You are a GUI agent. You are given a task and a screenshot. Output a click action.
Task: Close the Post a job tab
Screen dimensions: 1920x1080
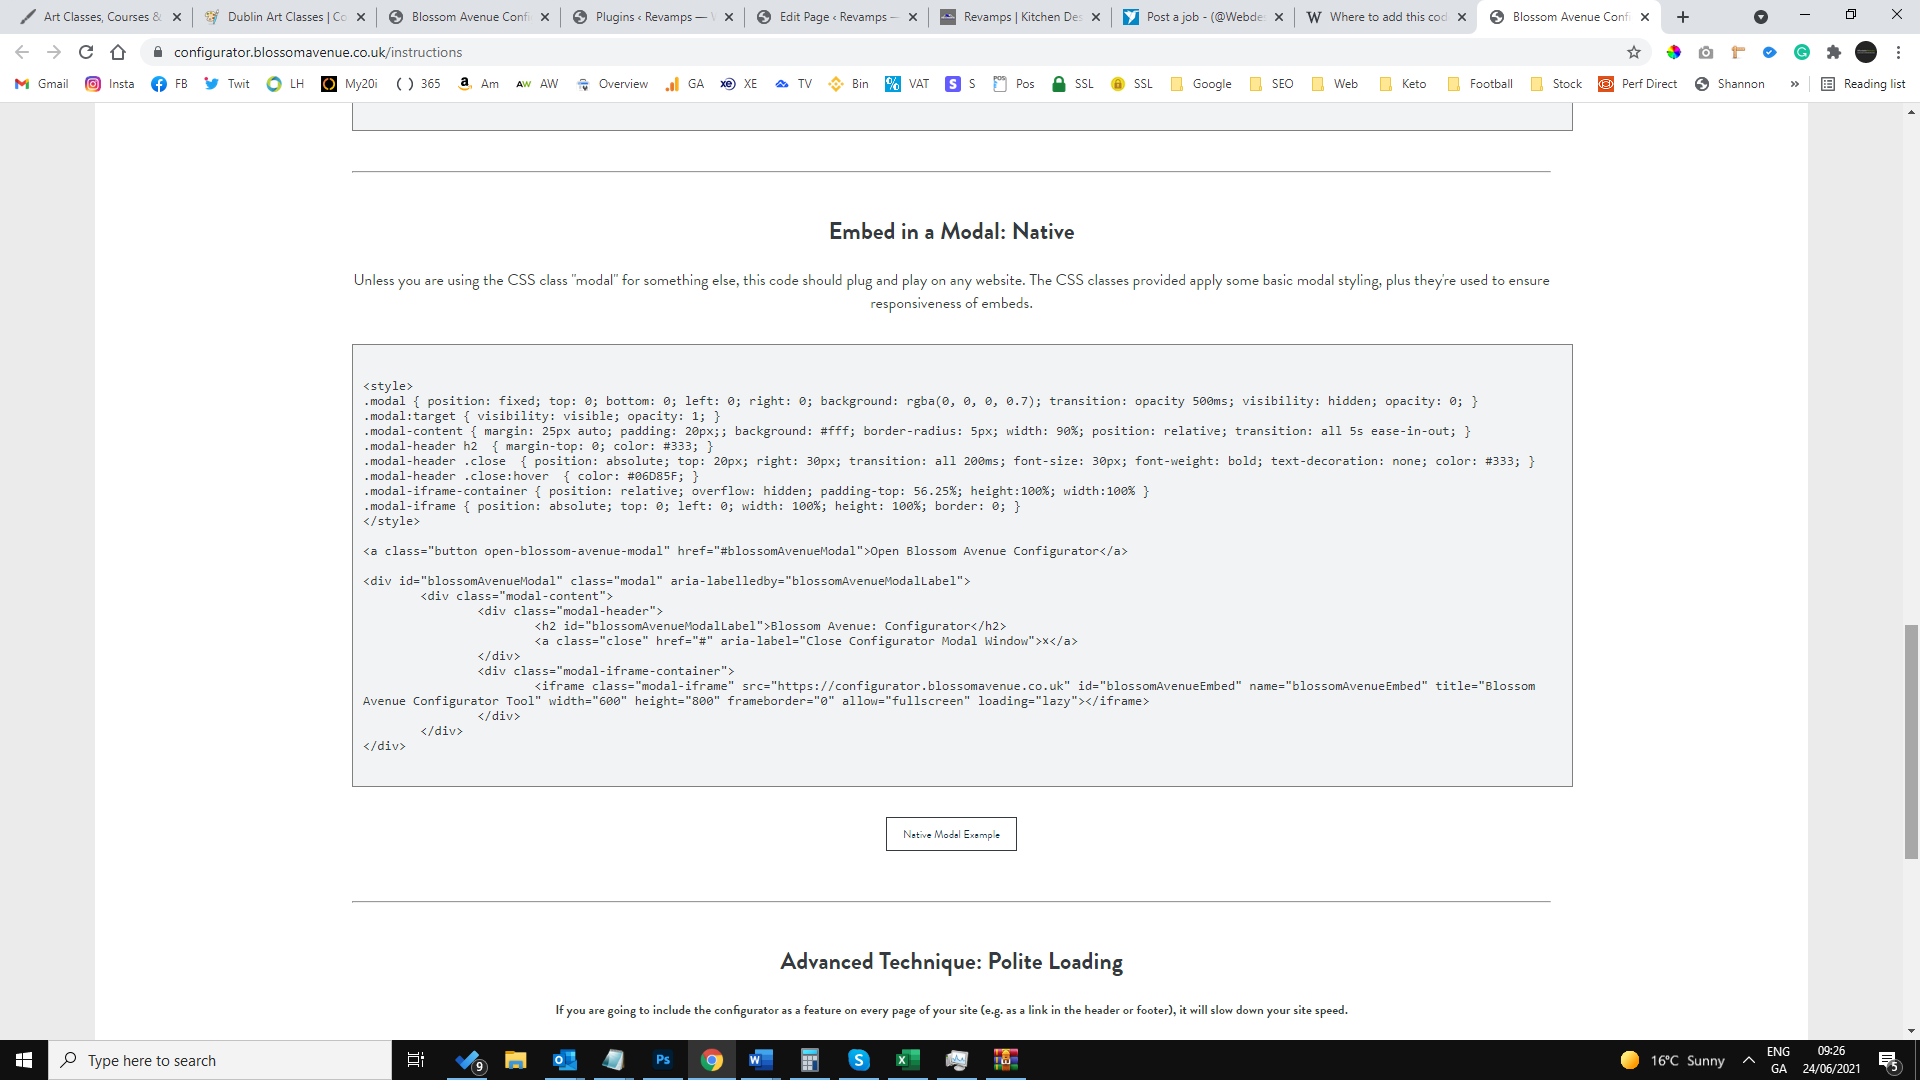pos(1279,17)
